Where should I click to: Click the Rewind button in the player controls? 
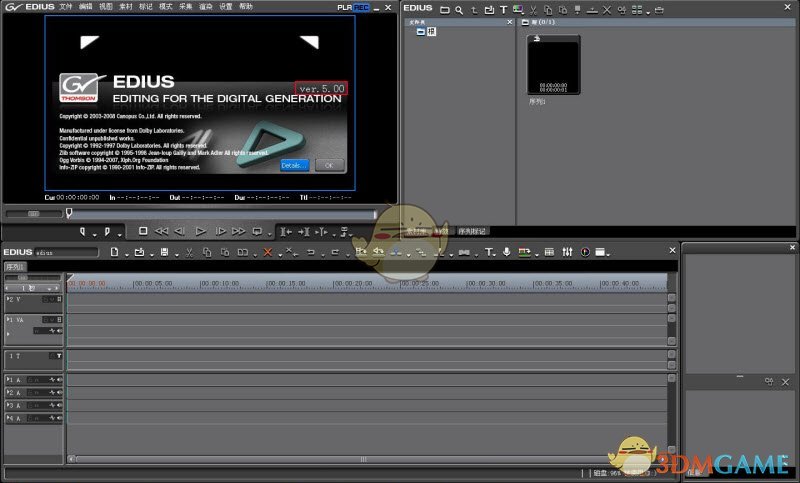[161, 231]
